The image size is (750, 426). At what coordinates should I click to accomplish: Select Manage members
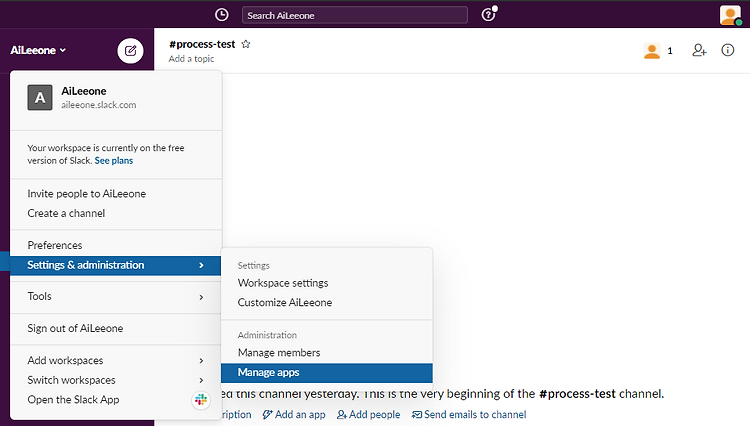[x=327, y=353]
